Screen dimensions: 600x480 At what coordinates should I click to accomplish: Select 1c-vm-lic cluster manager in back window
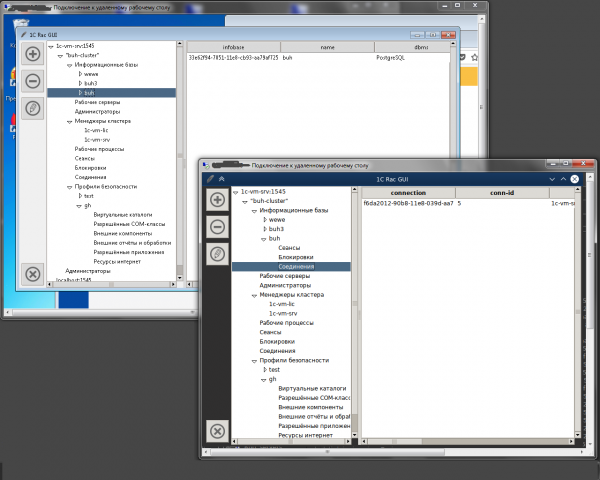tap(97, 130)
